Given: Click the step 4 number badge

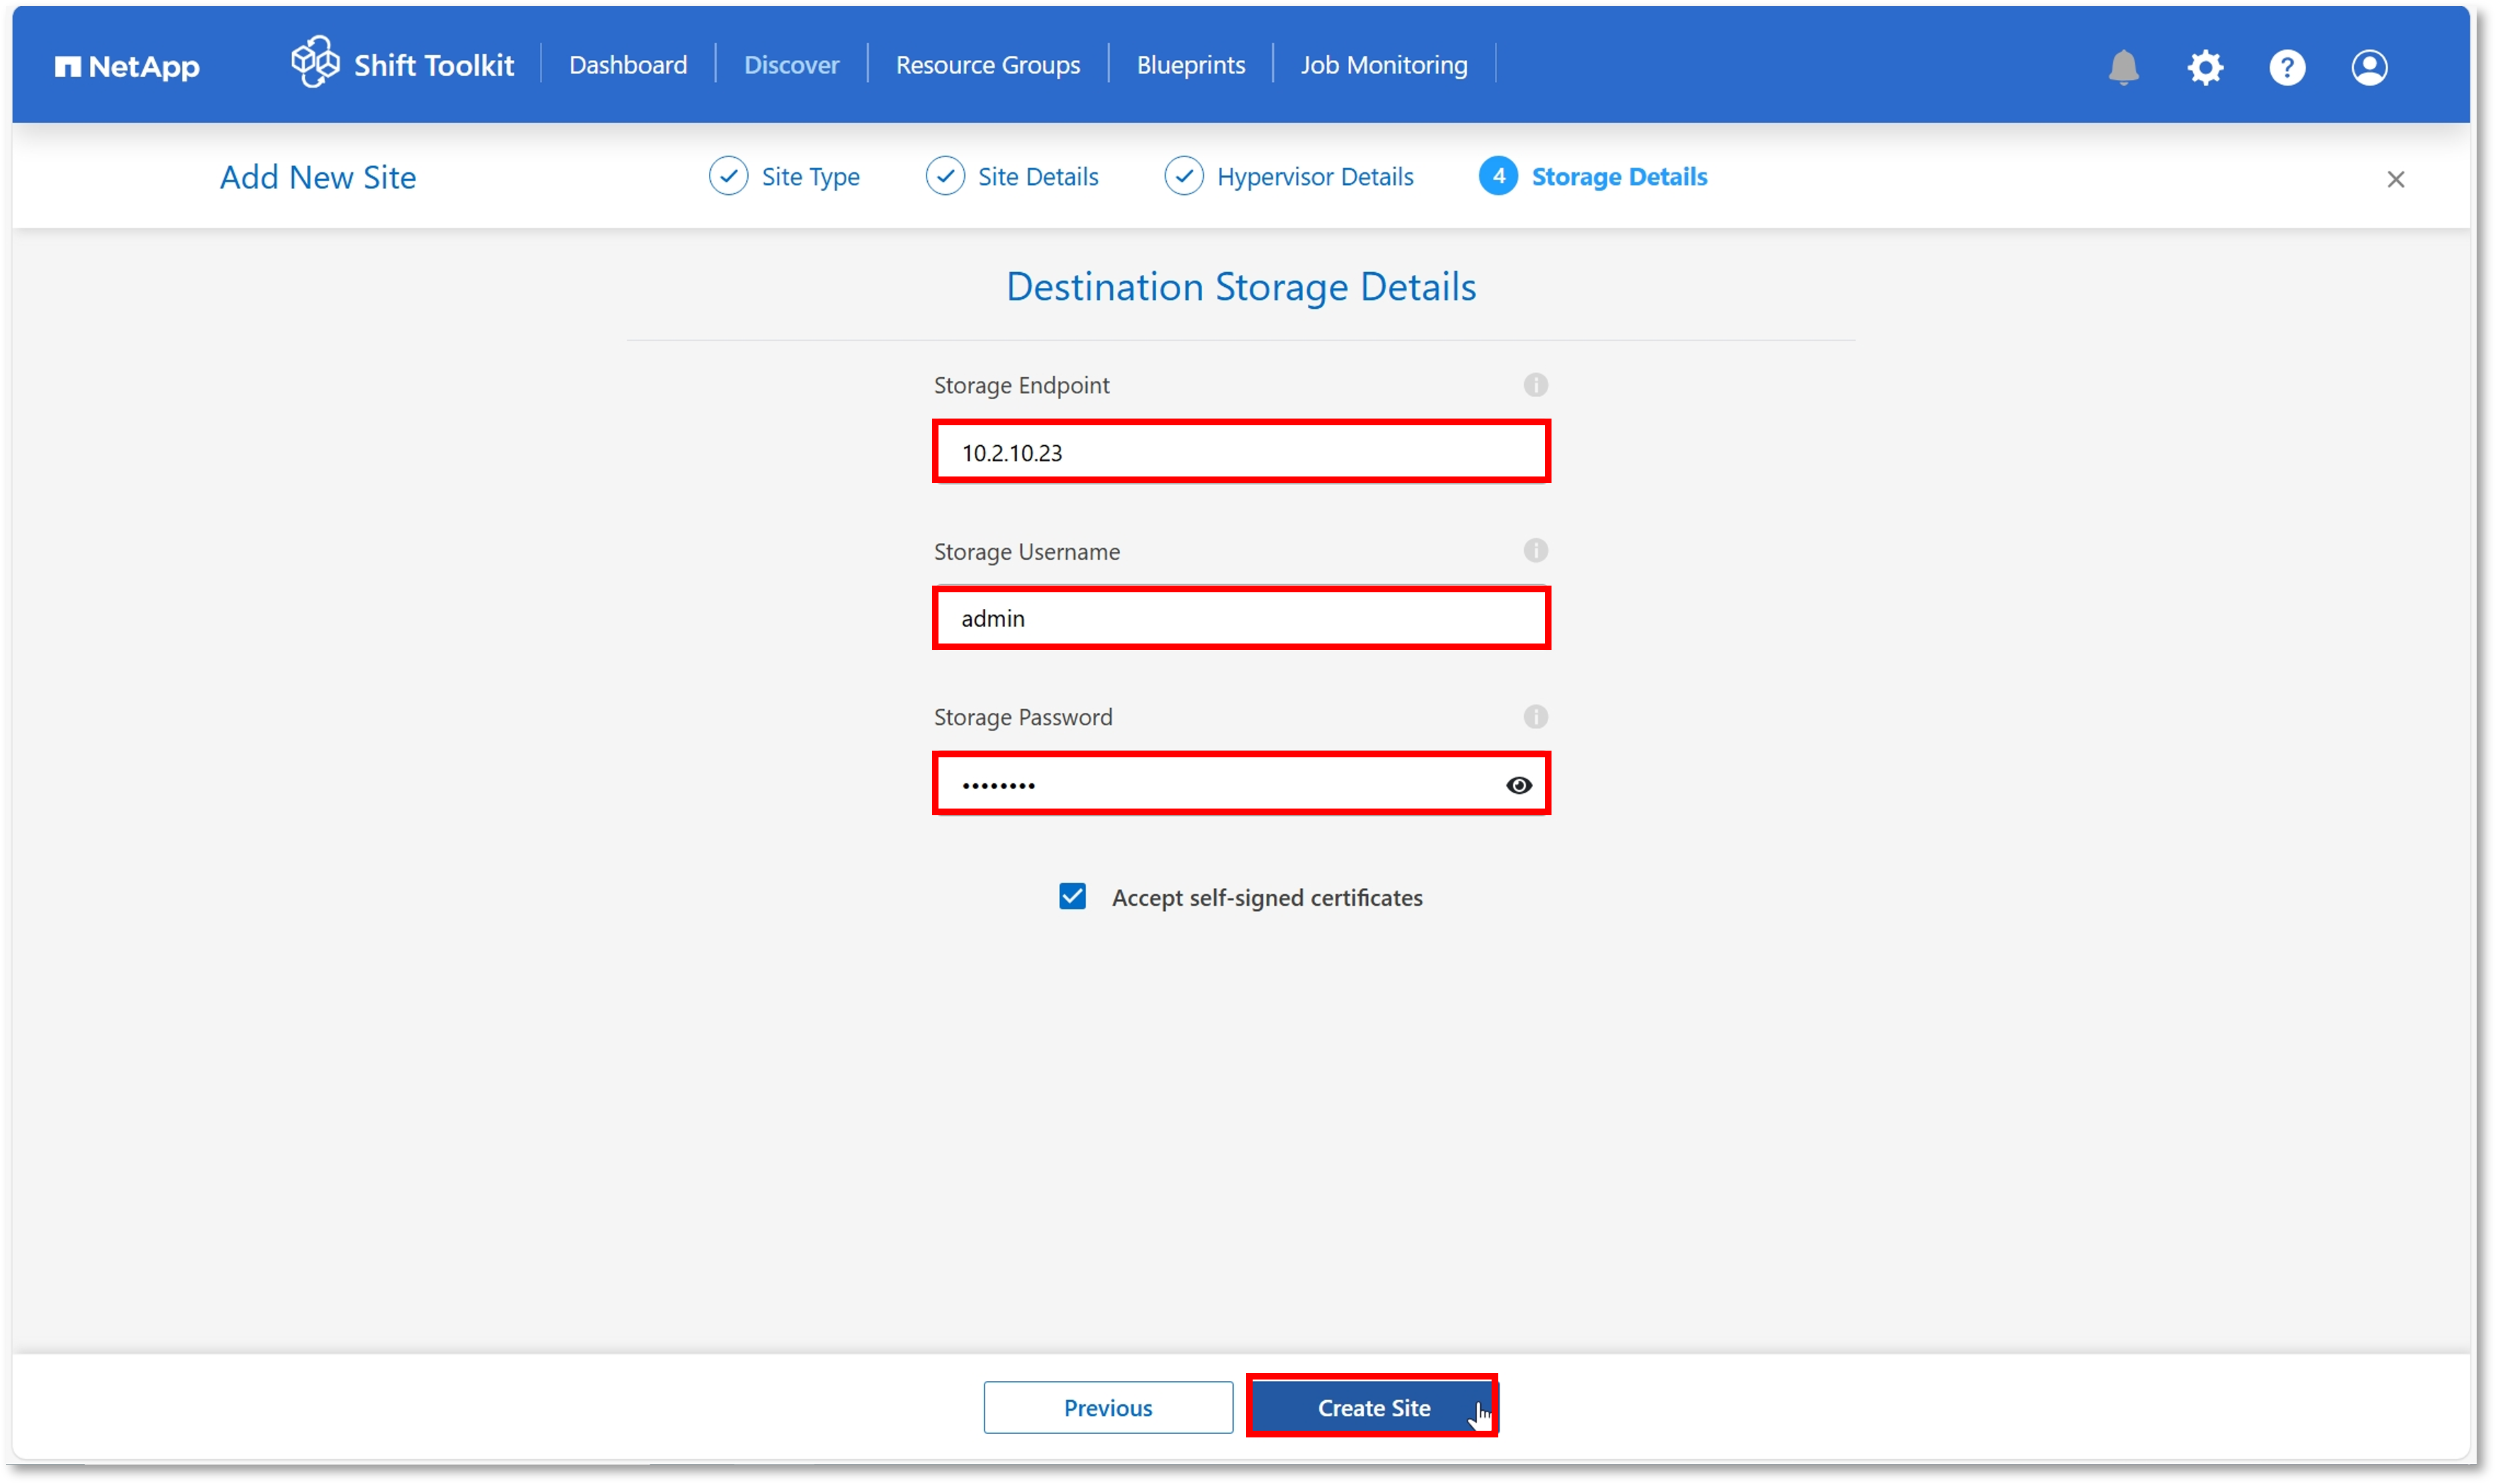Looking at the screenshot, I should [x=1498, y=176].
